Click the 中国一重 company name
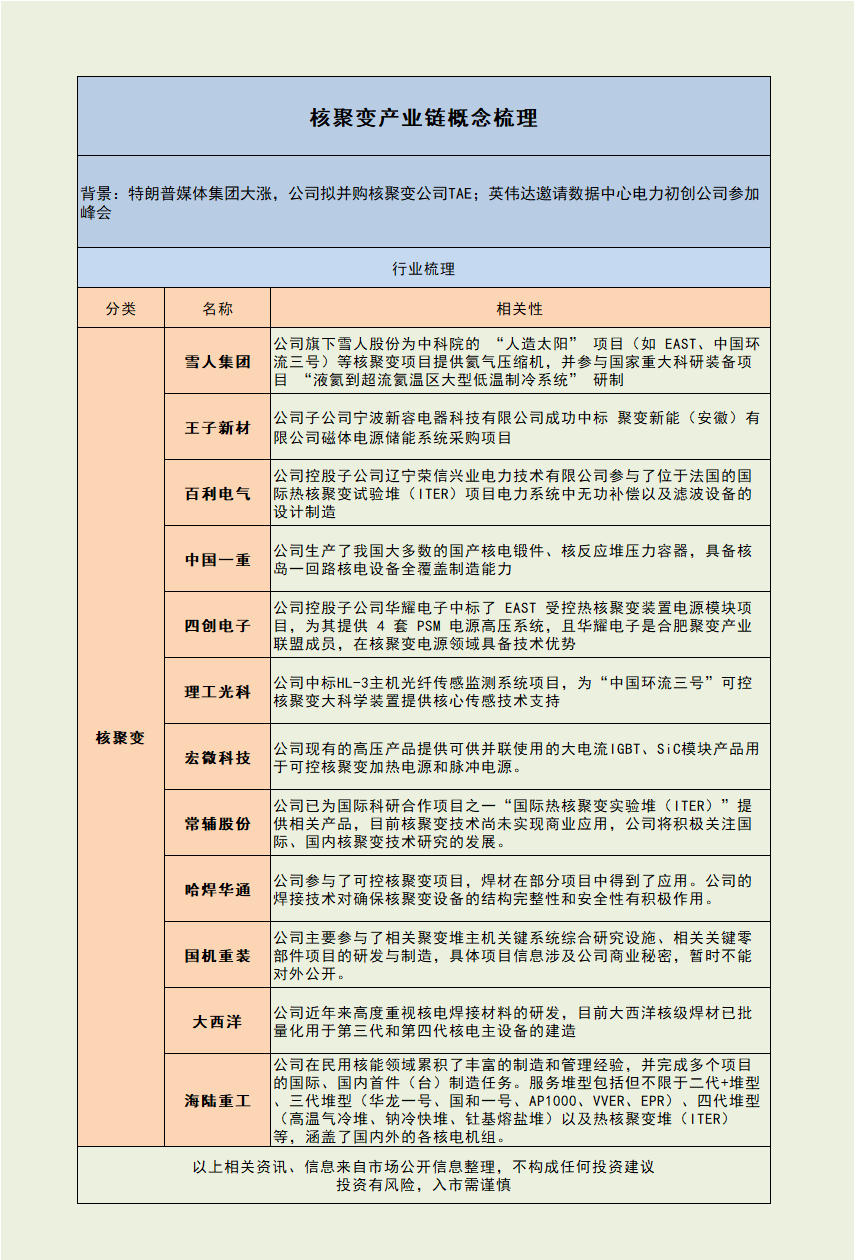Viewport: 854px width, 1260px height. click(x=217, y=560)
